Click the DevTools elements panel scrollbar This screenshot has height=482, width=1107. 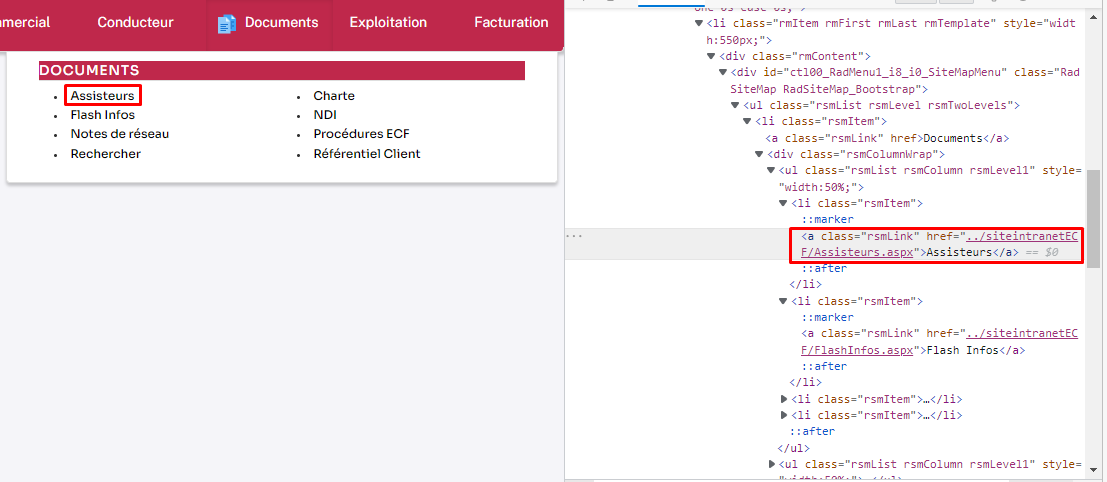(1093, 220)
